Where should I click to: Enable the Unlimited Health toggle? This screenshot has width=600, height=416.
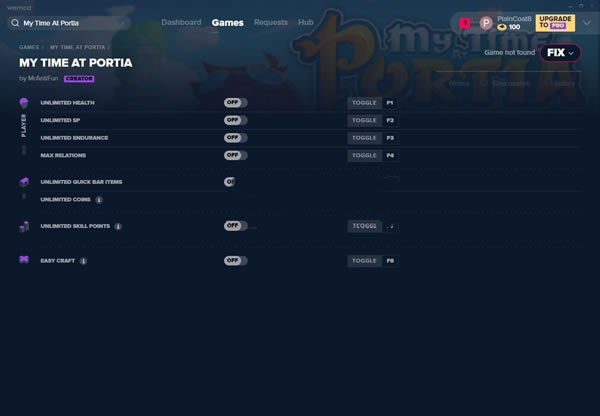(x=235, y=103)
